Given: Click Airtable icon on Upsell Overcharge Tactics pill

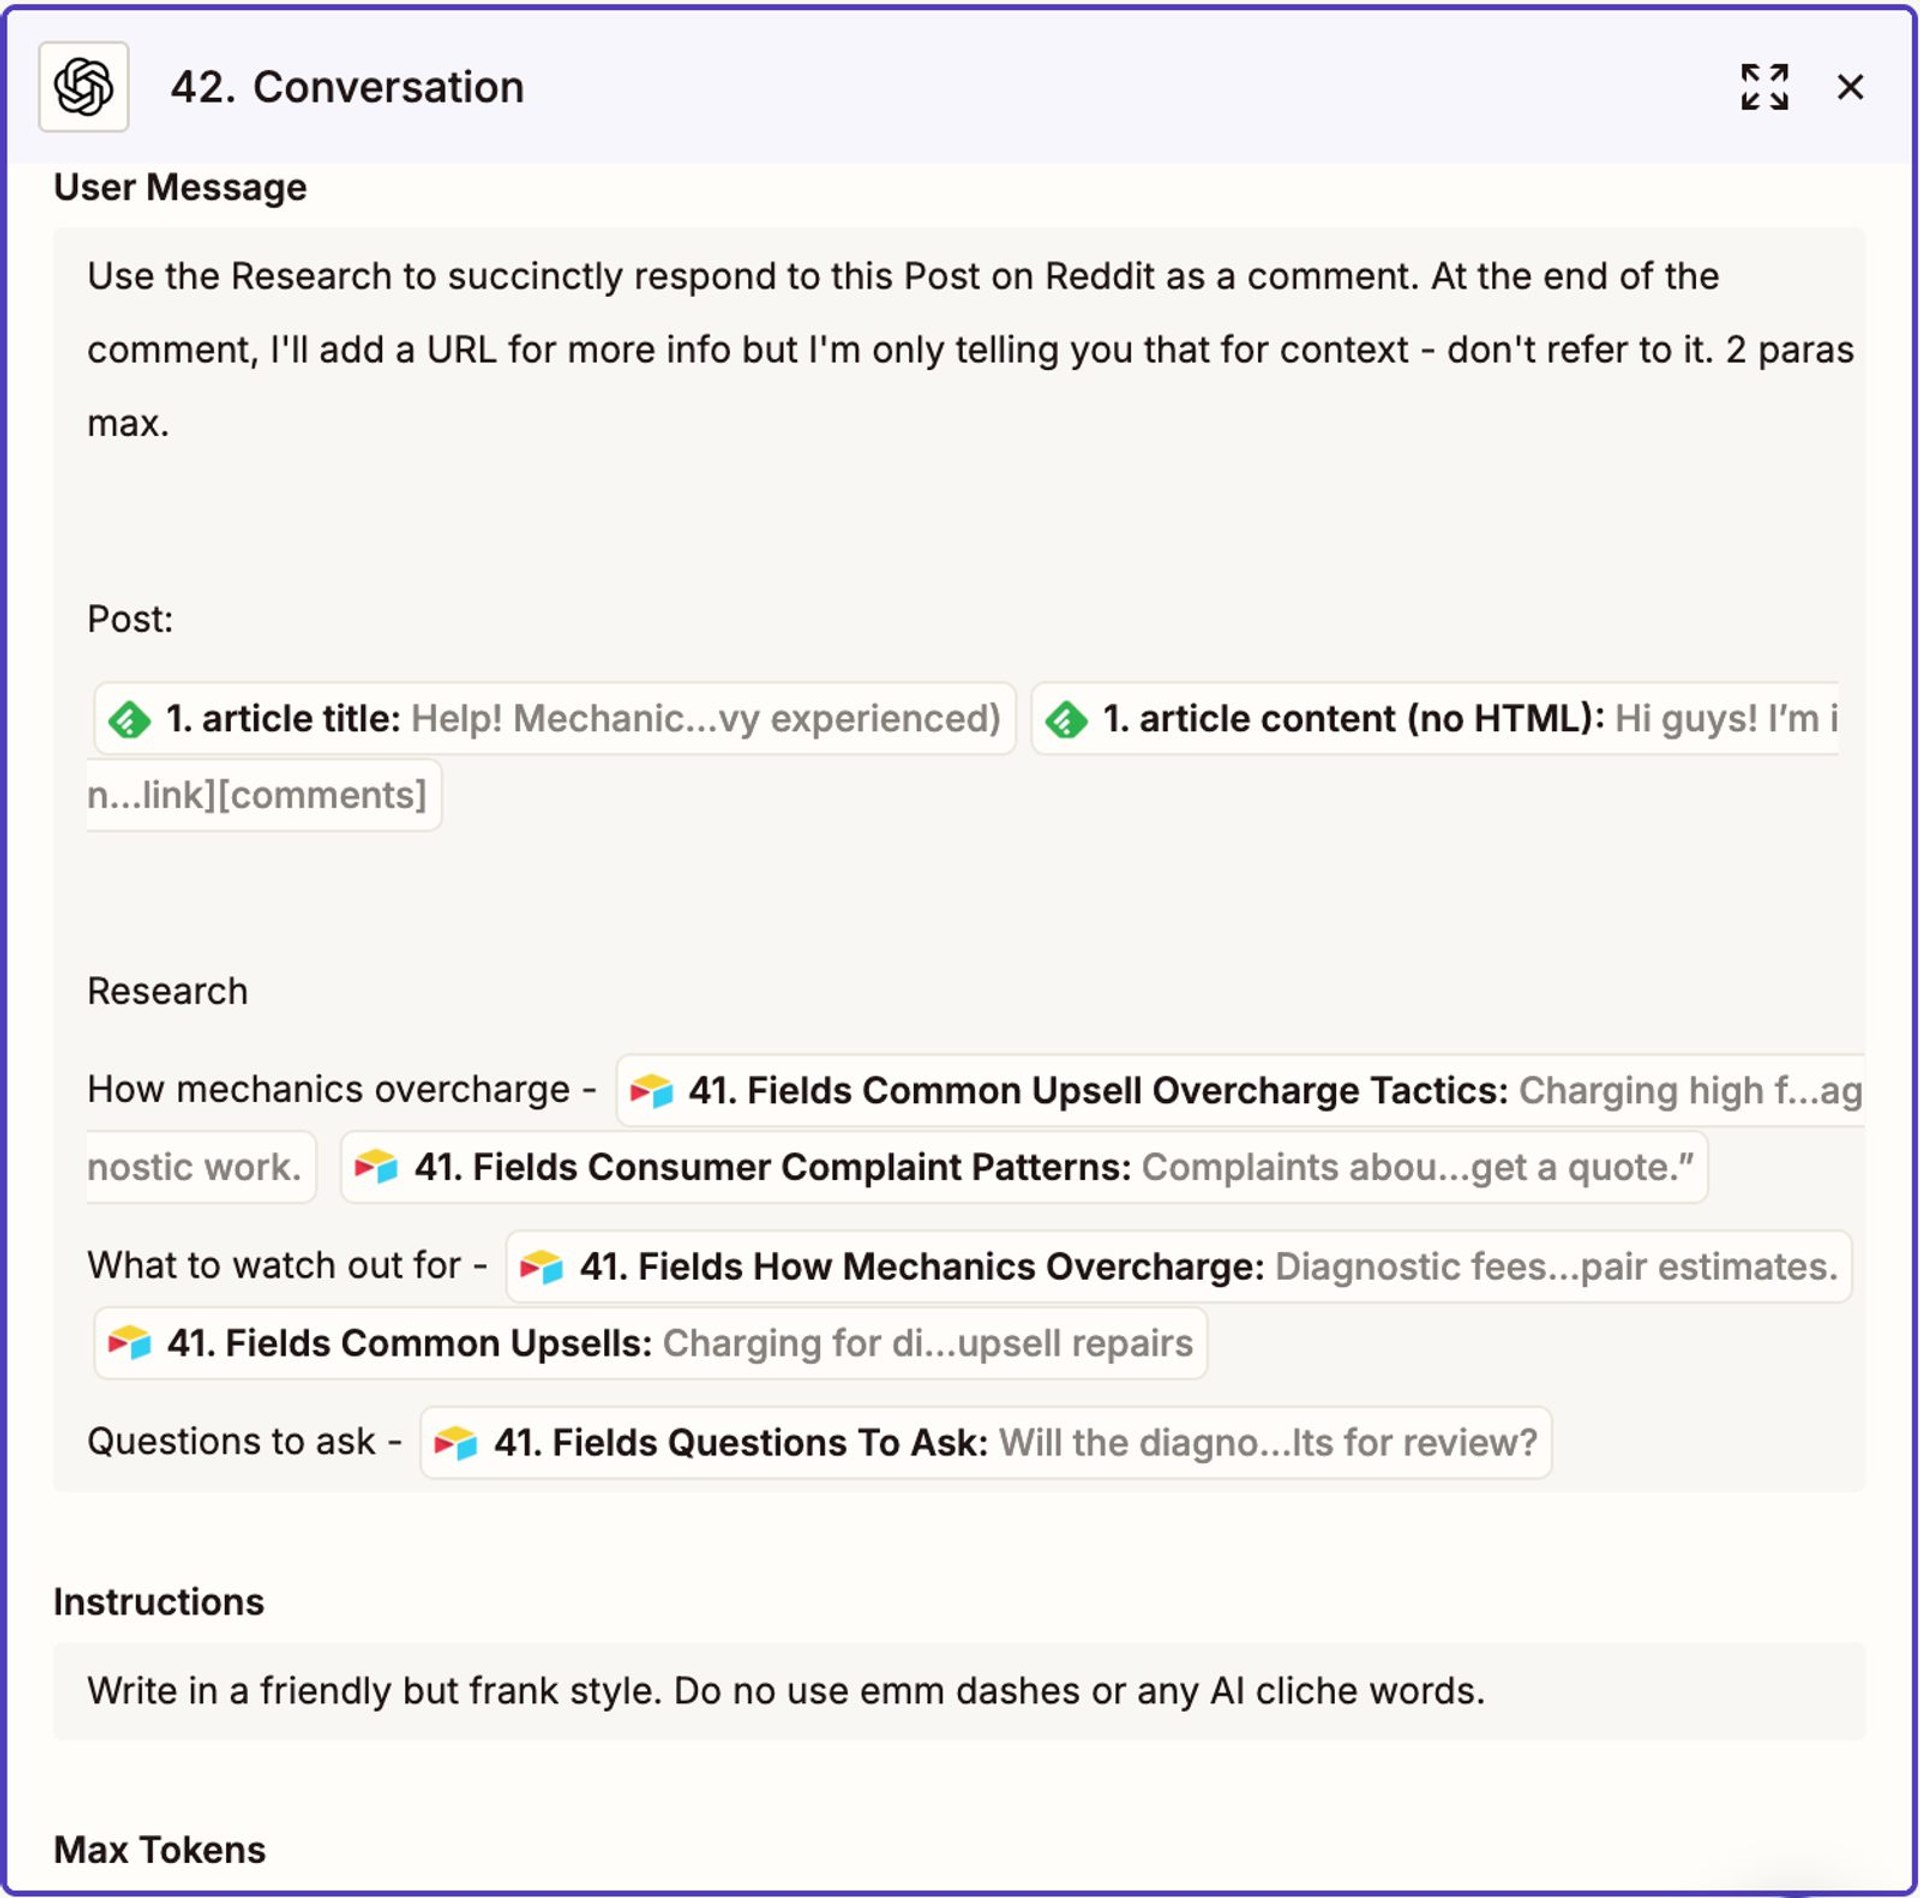Looking at the screenshot, I should [x=652, y=1091].
